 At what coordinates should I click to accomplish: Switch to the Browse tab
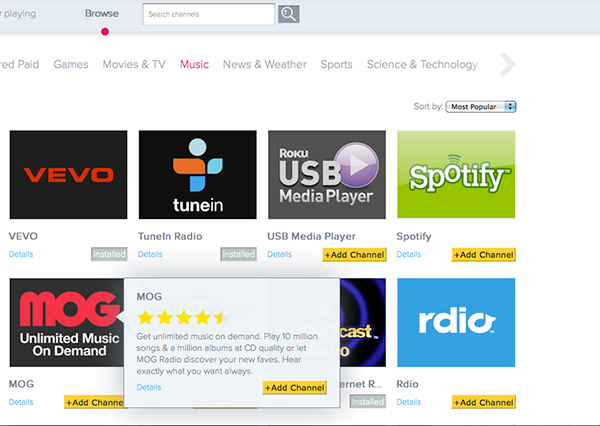pos(102,13)
